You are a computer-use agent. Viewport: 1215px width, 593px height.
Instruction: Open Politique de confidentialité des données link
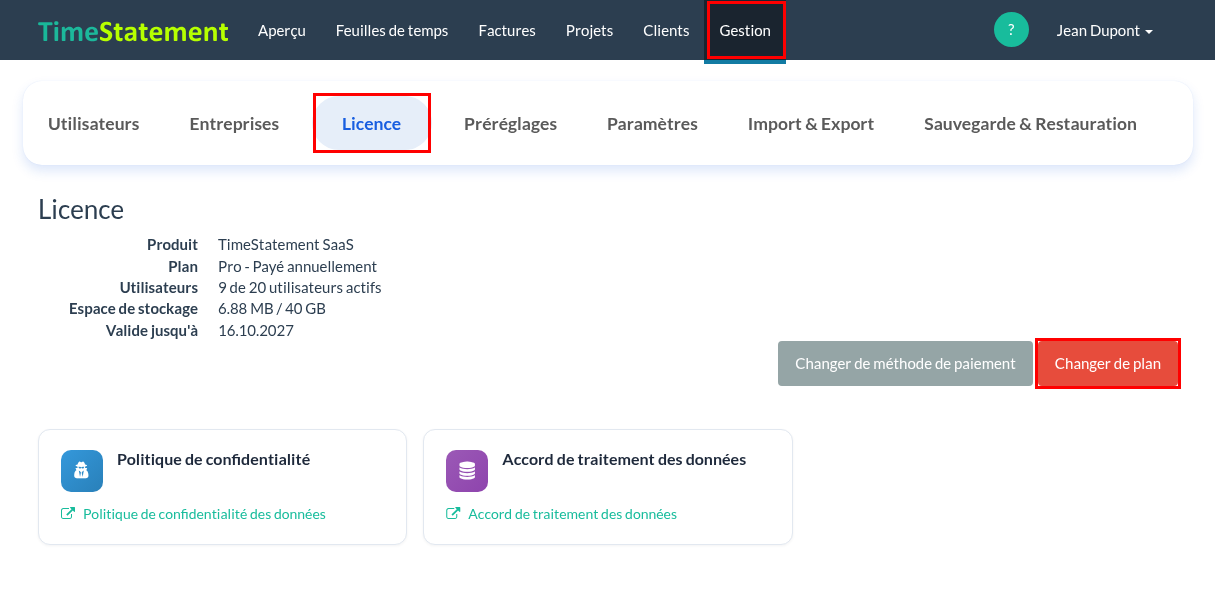[204, 514]
